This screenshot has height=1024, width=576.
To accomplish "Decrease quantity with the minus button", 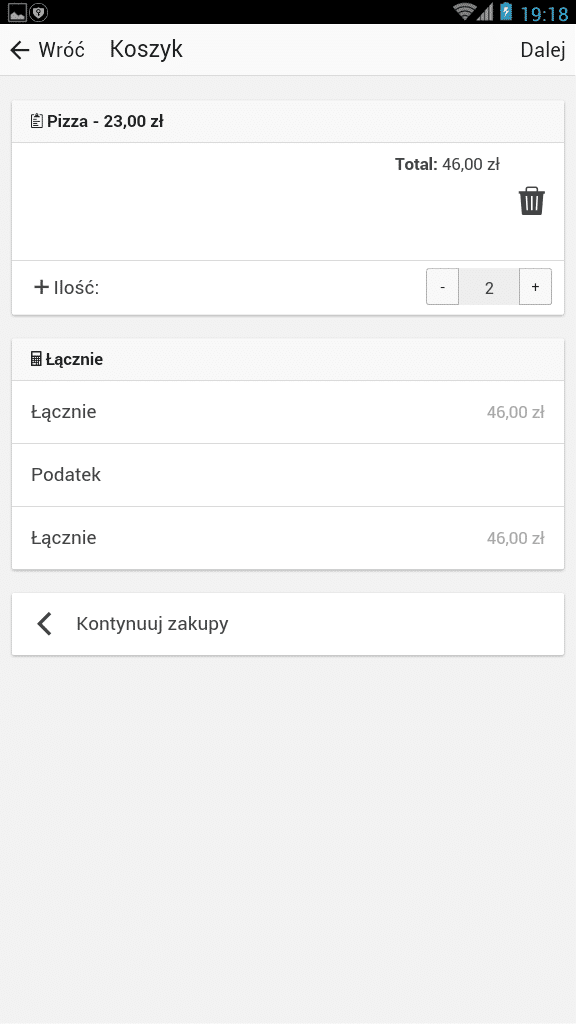I will [443, 287].
